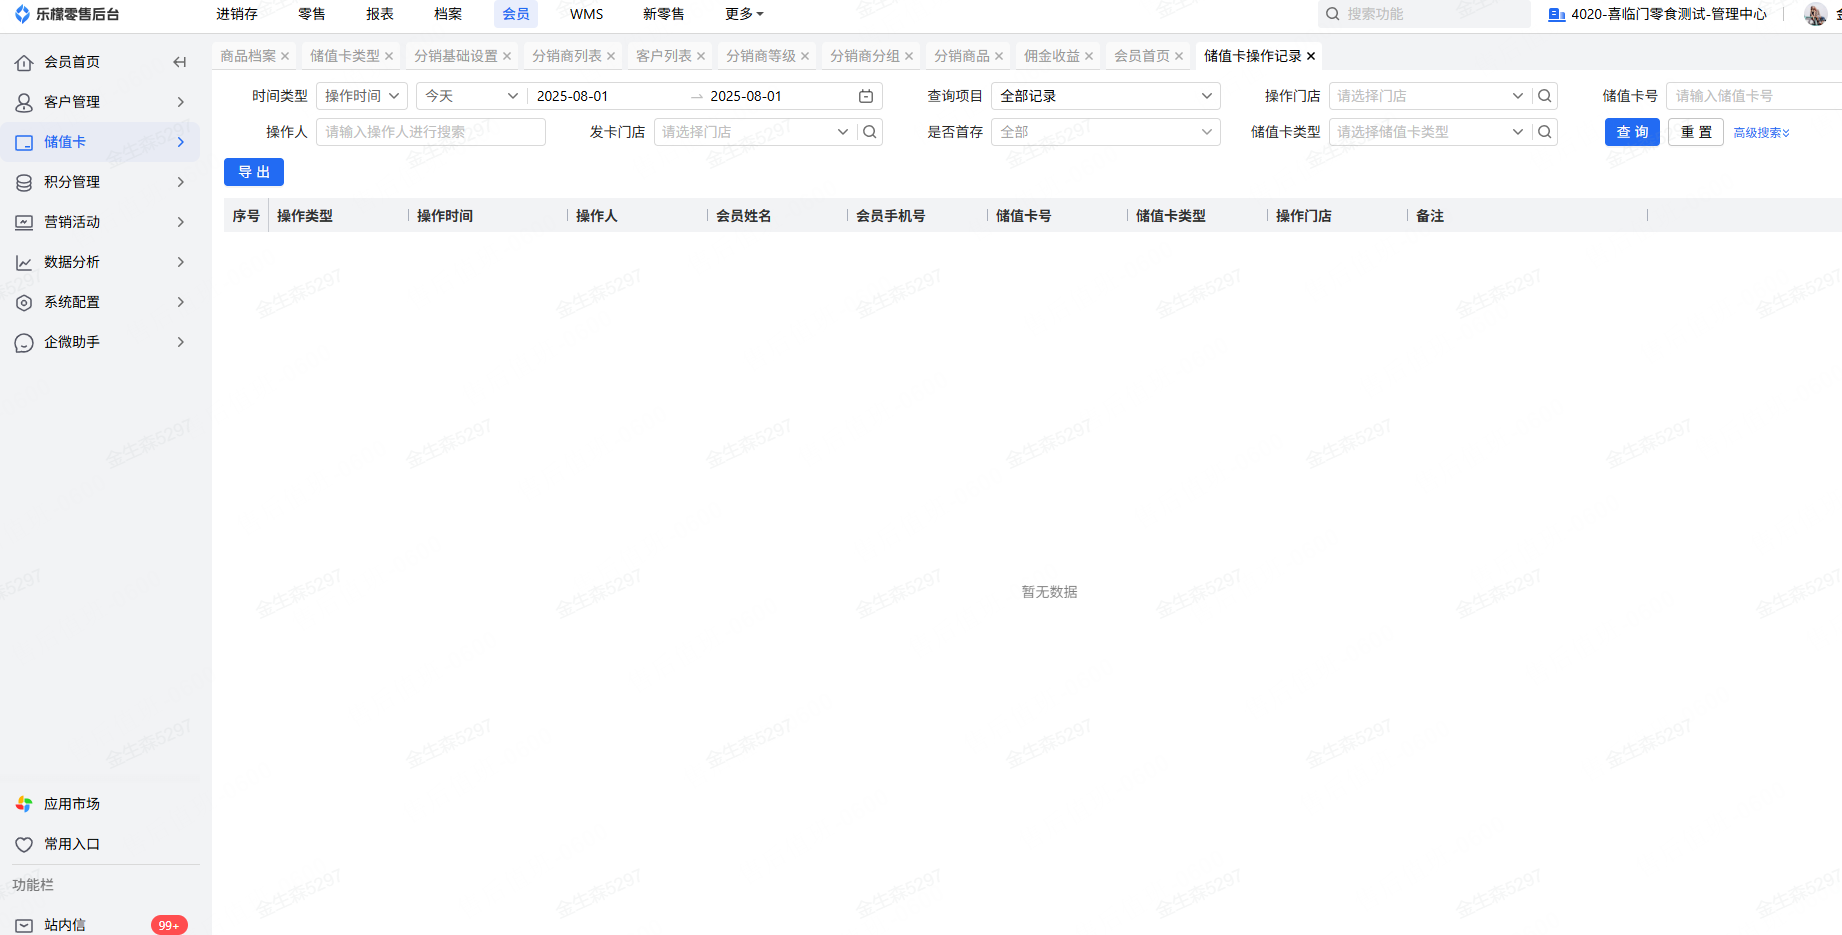The image size is (1842, 935).
Task: Open the WMS top menu
Action: 587,14
